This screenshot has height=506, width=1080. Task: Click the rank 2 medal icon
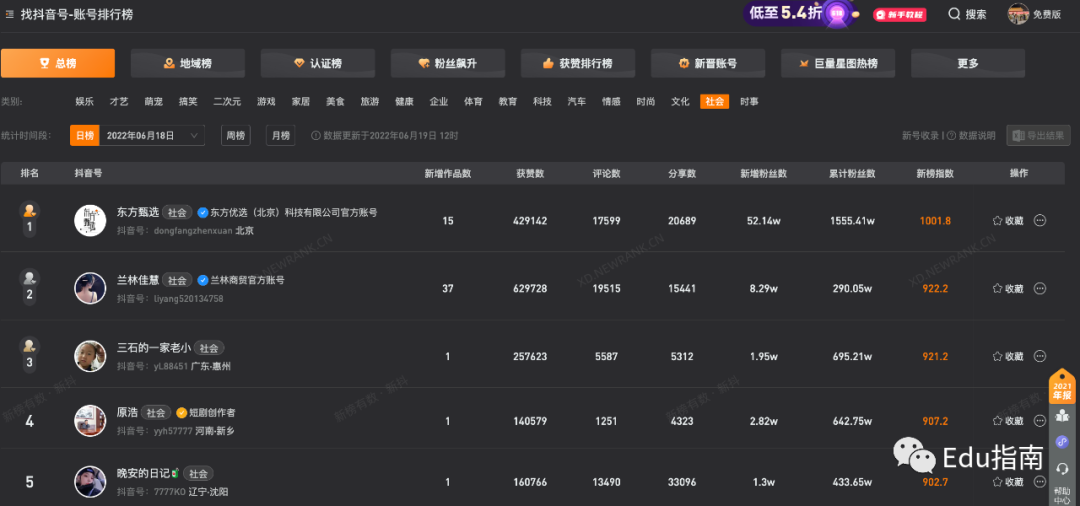pos(29,278)
